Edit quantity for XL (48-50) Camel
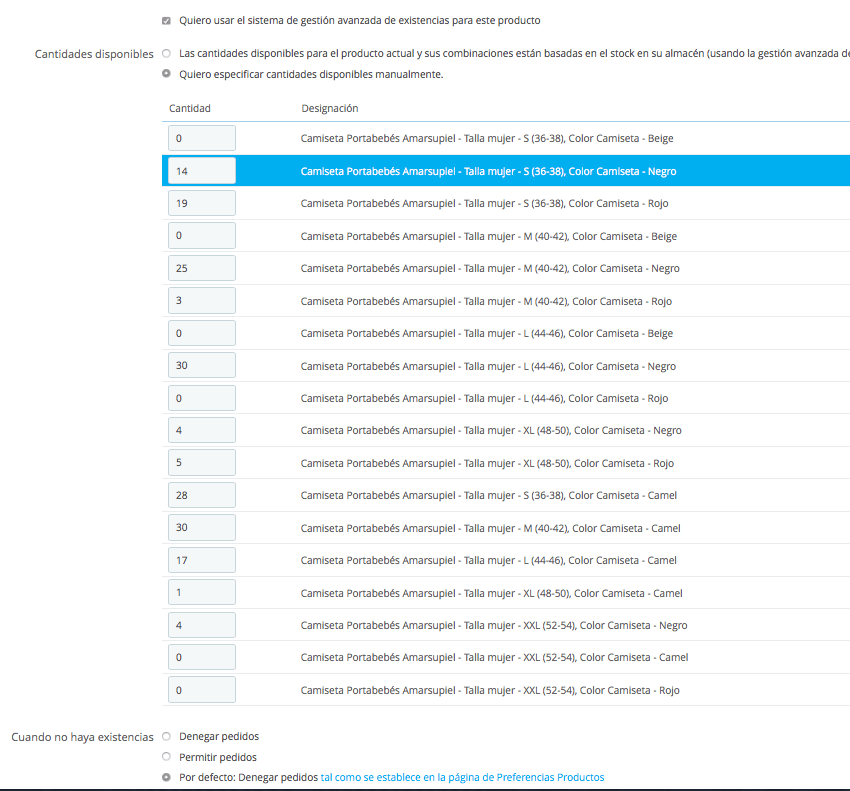Screen dimensions: 850x791 (x=202, y=593)
